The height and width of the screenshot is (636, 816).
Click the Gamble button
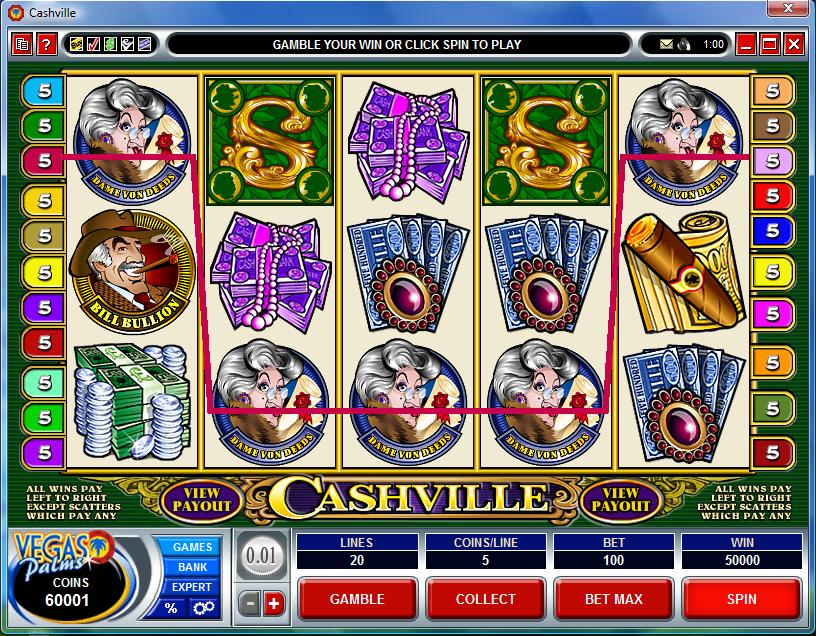[357, 599]
